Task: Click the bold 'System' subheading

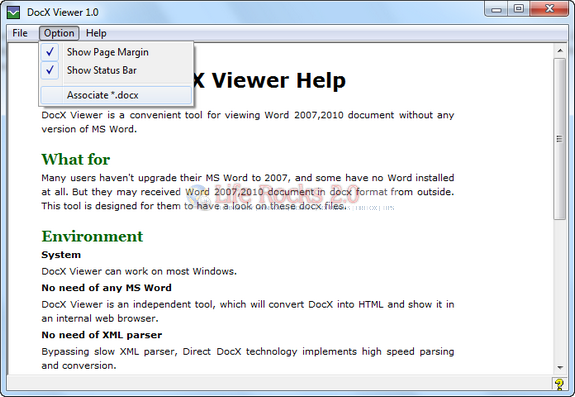Action: pyautogui.click(x=61, y=255)
